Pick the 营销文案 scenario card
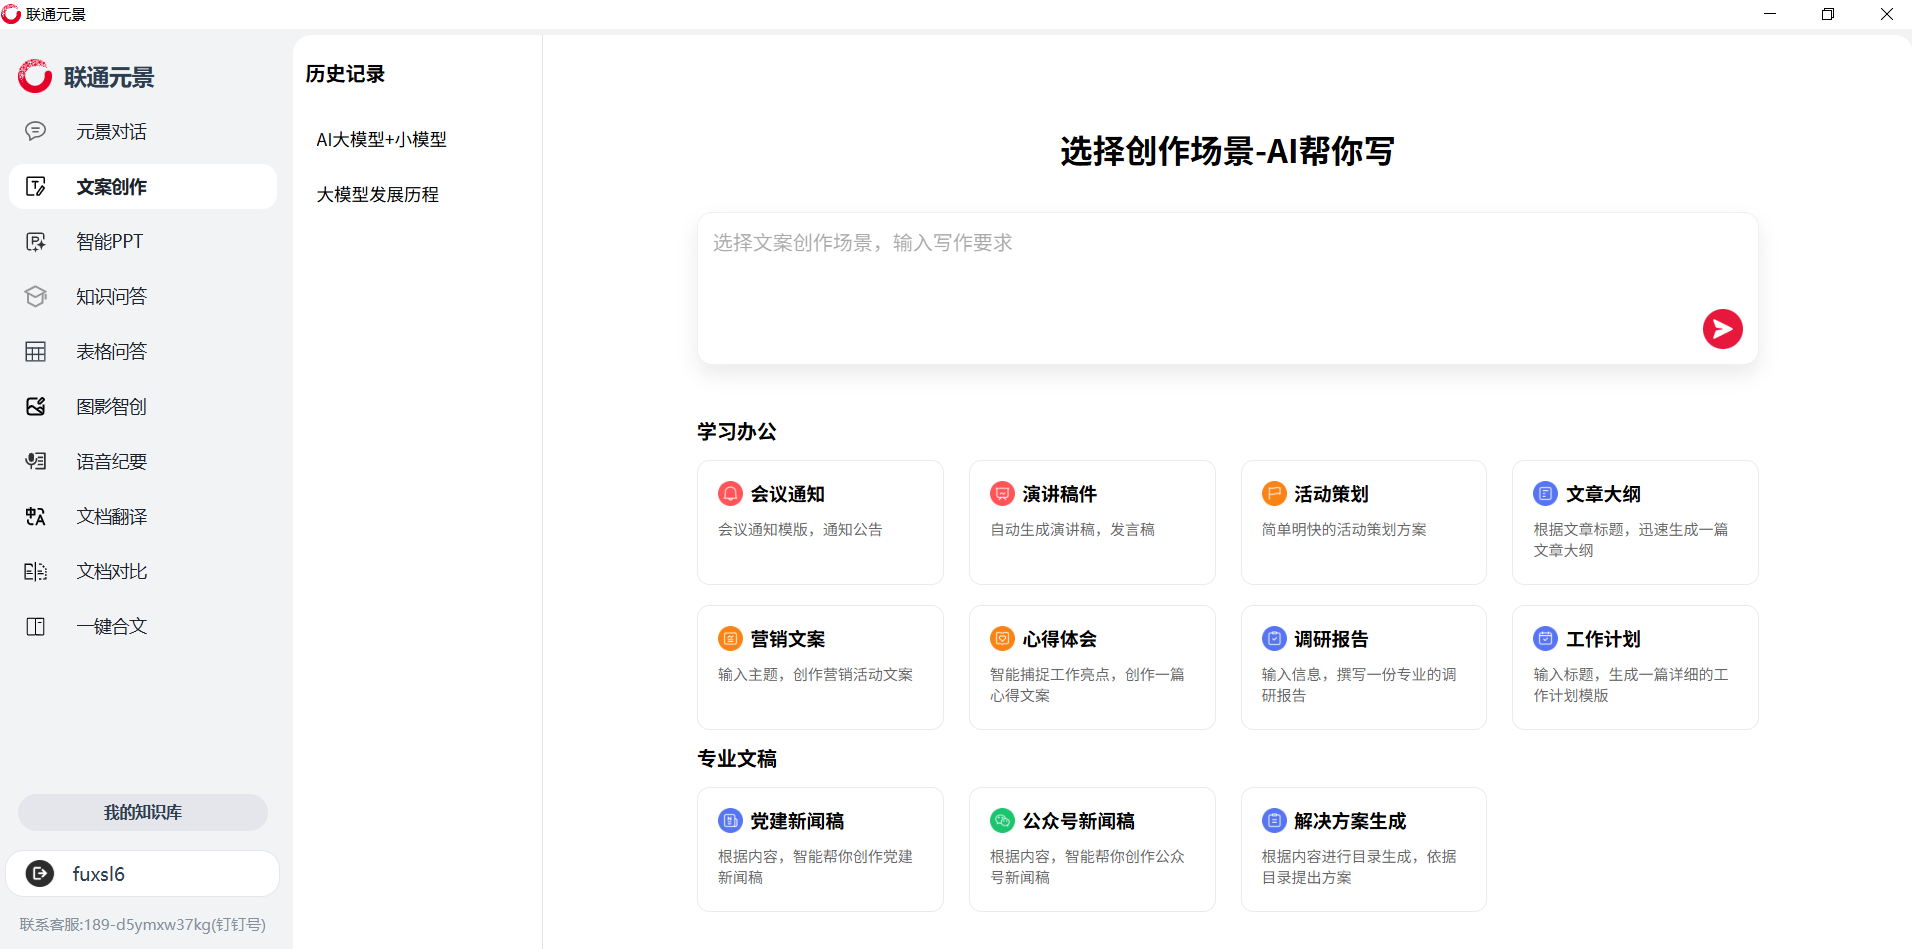 [820, 667]
